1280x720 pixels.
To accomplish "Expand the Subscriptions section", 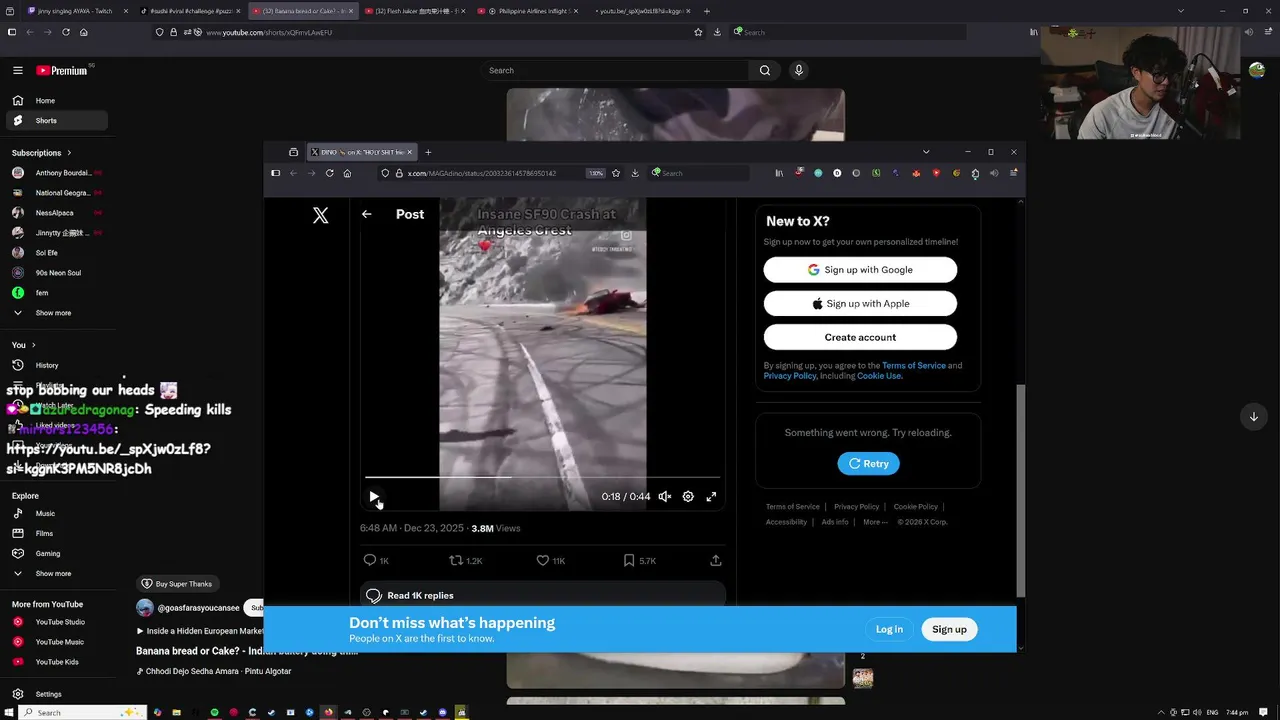I will [x=42, y=153].
